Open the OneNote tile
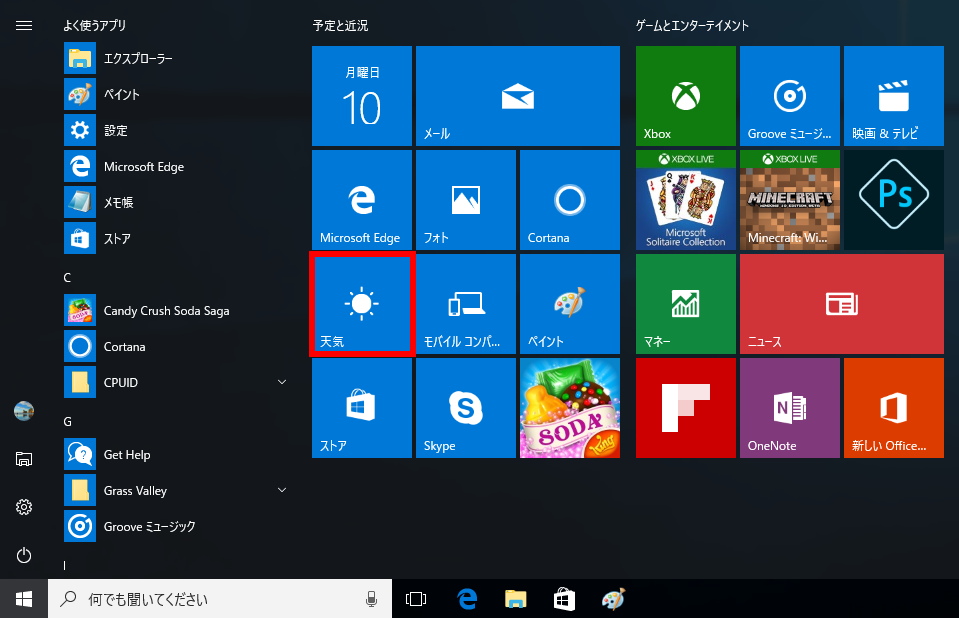Image resolution: width=959 pixels, height=618 pixels. coord(790,408)
